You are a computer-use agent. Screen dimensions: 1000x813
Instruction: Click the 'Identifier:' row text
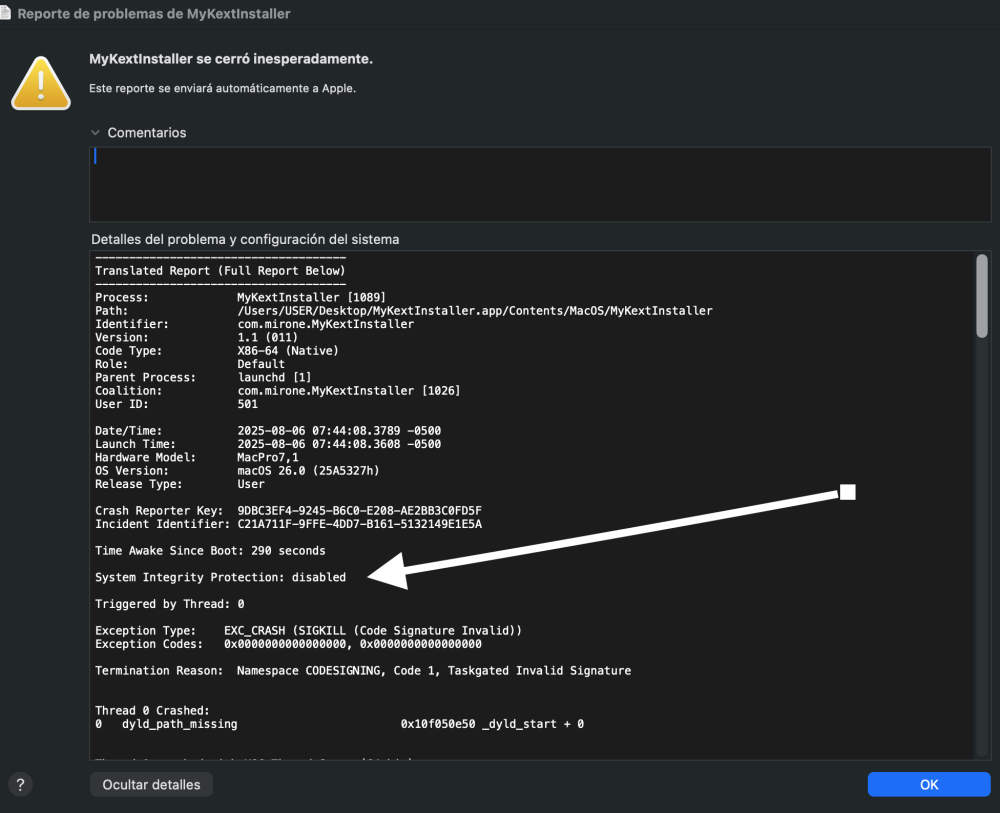click(254, 324)
